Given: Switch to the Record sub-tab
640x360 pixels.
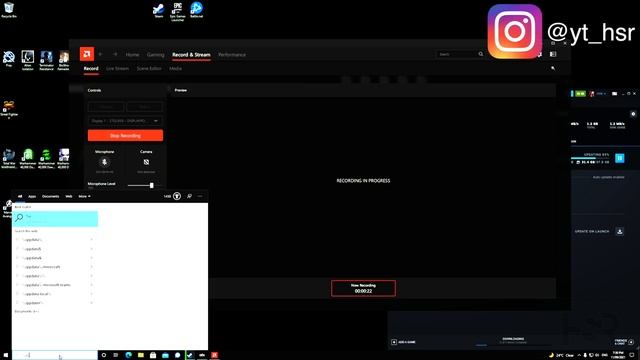Looking at the screenshot, I should [x=91, y=69].
